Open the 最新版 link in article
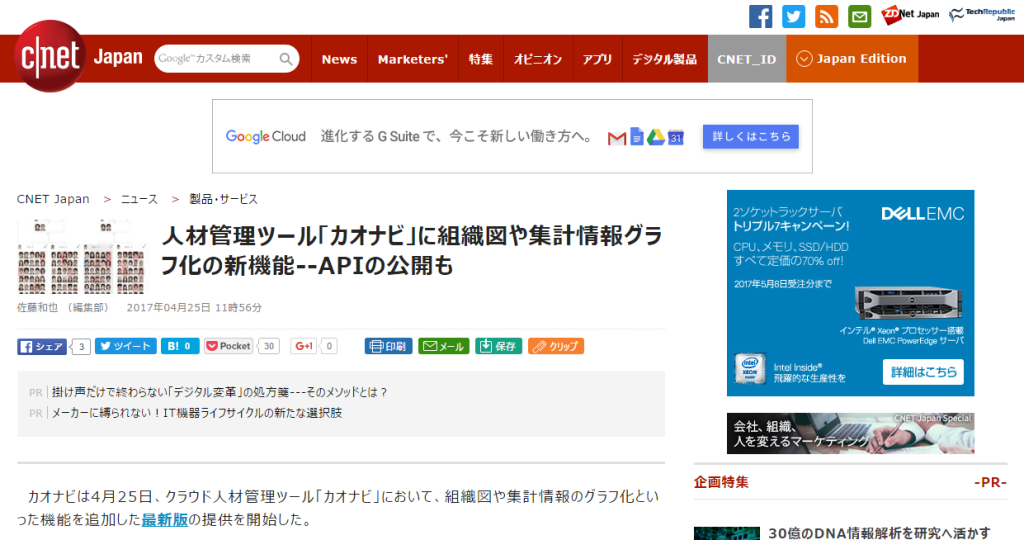 point(165,520)
